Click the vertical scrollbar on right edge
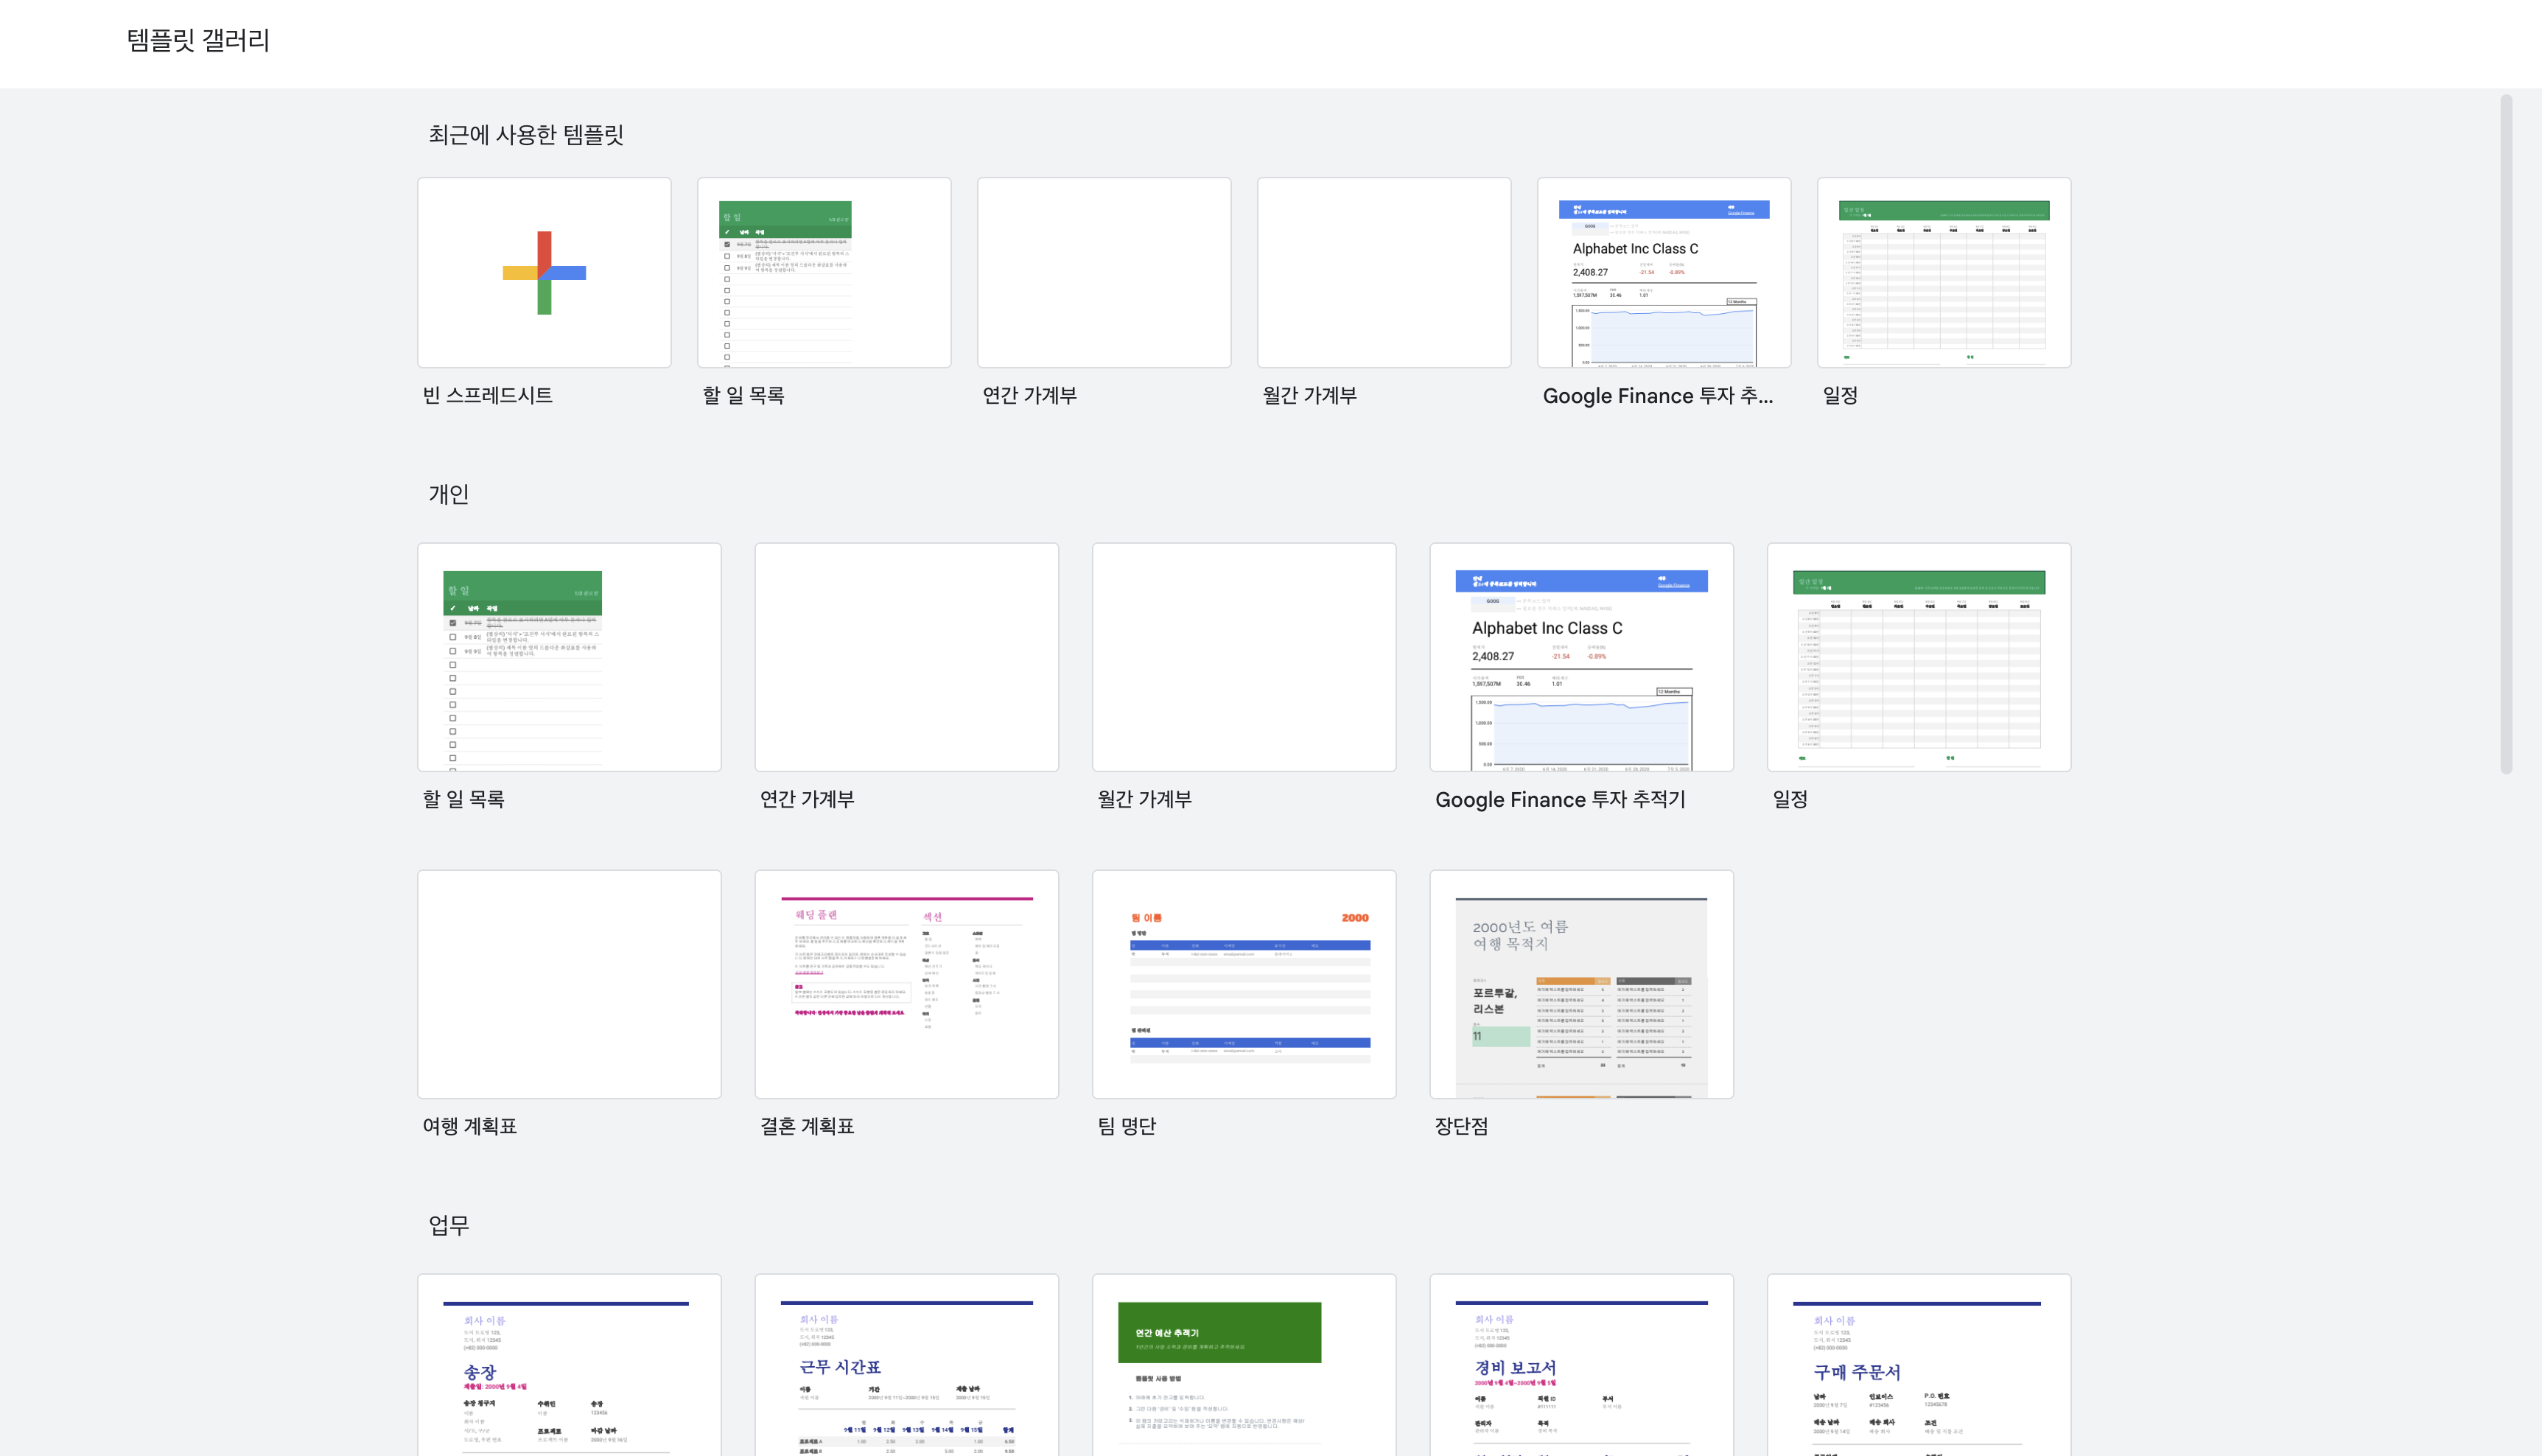The width and height of the screenshot is (2542, 1456). click(2506, 434)
